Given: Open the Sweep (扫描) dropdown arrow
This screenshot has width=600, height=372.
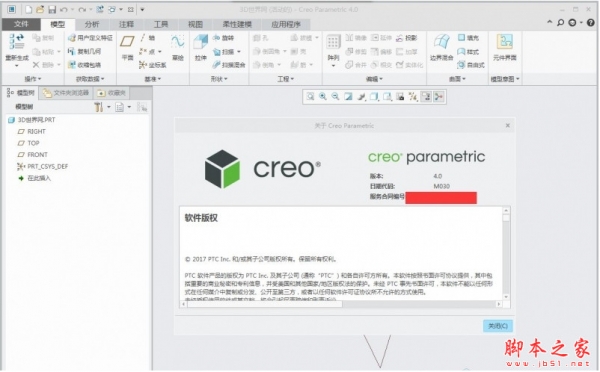Looking at the screenshot, I should point(239,52).
